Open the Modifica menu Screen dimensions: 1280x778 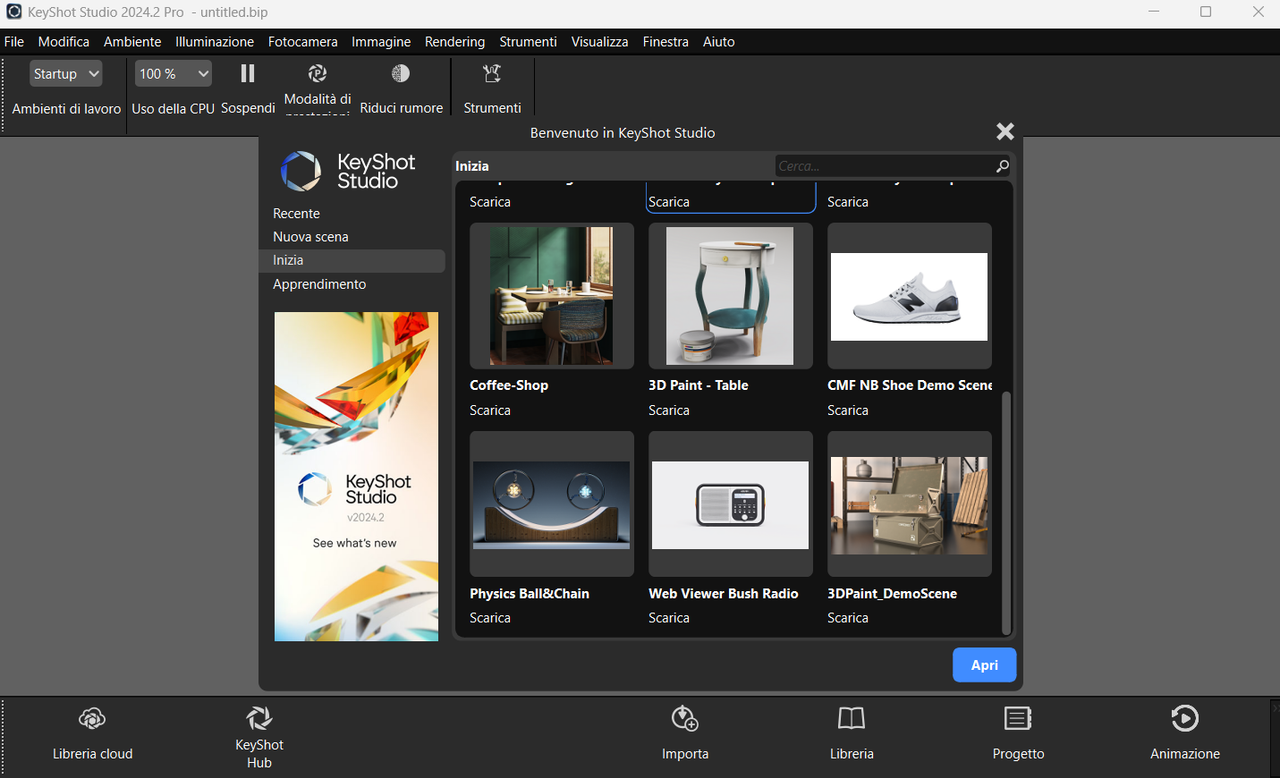[x=64, y=42]
